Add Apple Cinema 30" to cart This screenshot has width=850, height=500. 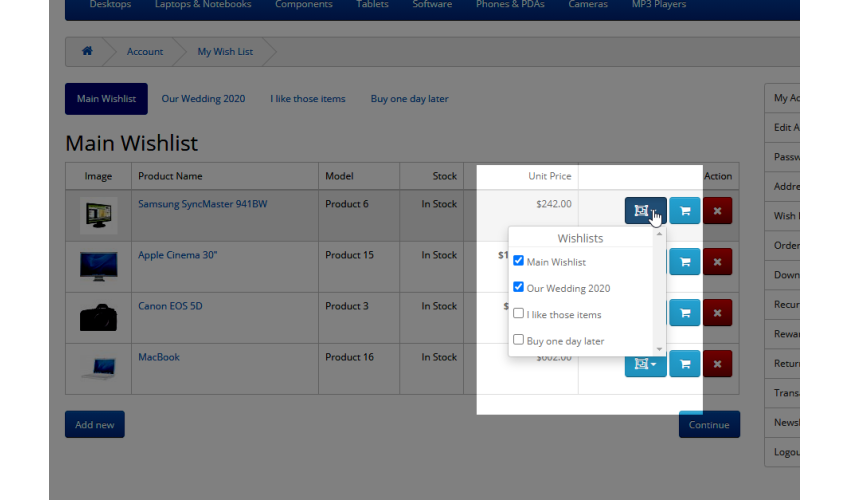[x=685, y=261]
